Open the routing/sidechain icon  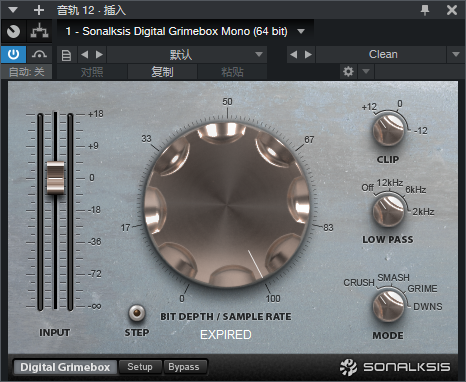point(39,32)
